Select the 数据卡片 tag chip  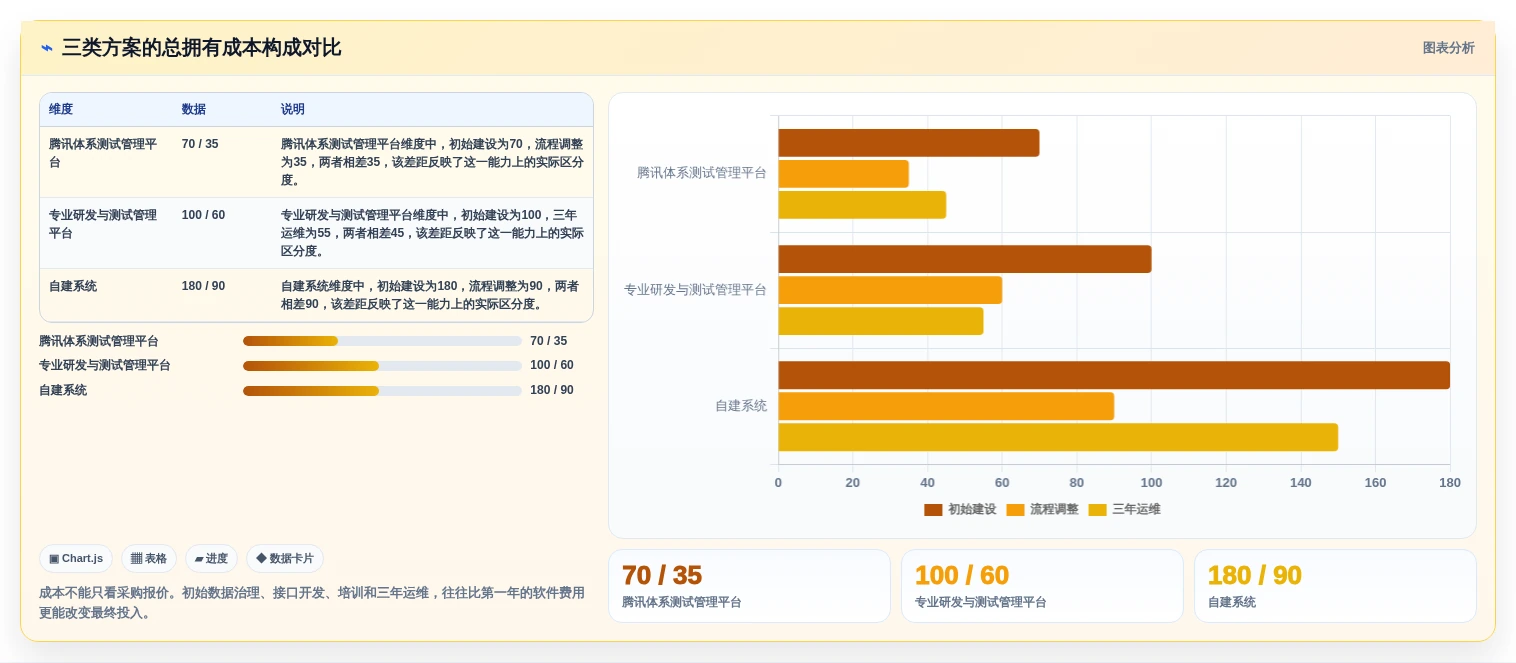[x=285, y=559]
